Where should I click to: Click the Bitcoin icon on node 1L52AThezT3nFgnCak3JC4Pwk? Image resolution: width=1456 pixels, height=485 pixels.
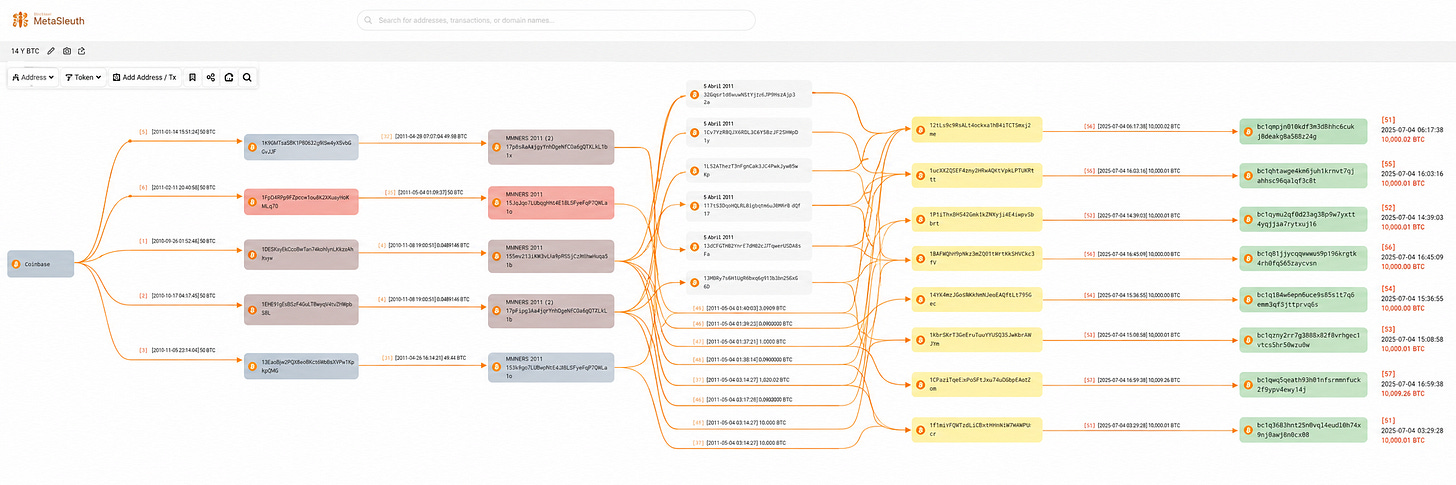(x=695, y=170)
